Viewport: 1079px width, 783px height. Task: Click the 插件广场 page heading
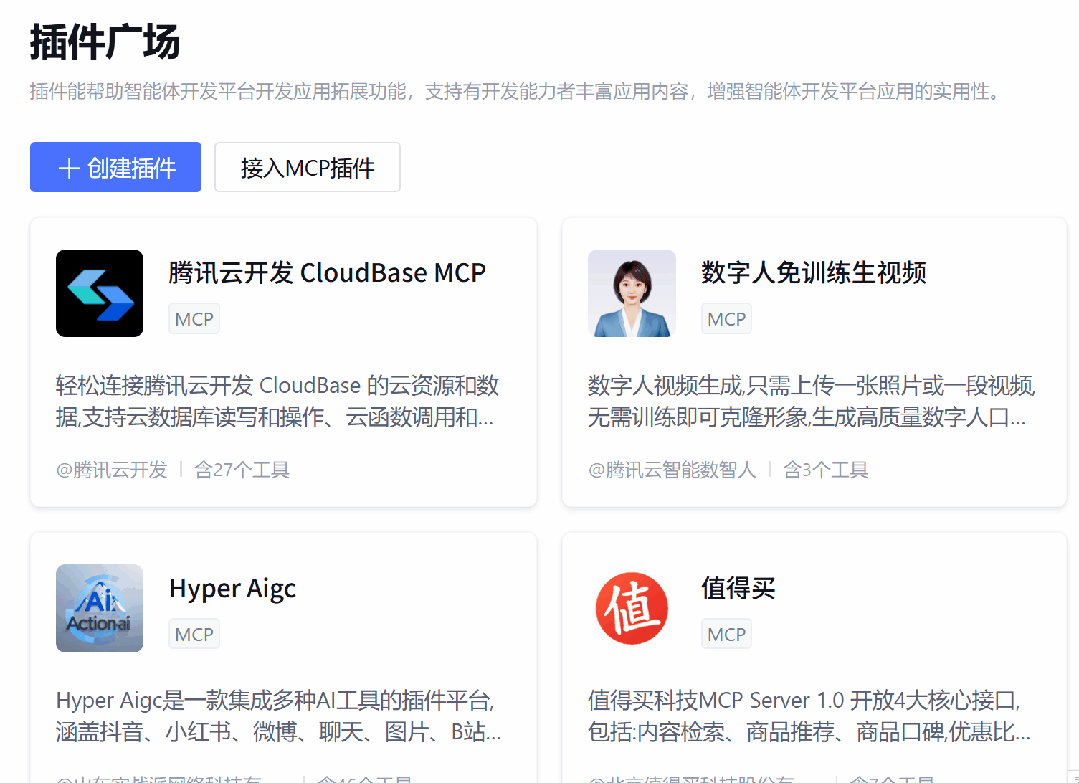coord(105,43)
